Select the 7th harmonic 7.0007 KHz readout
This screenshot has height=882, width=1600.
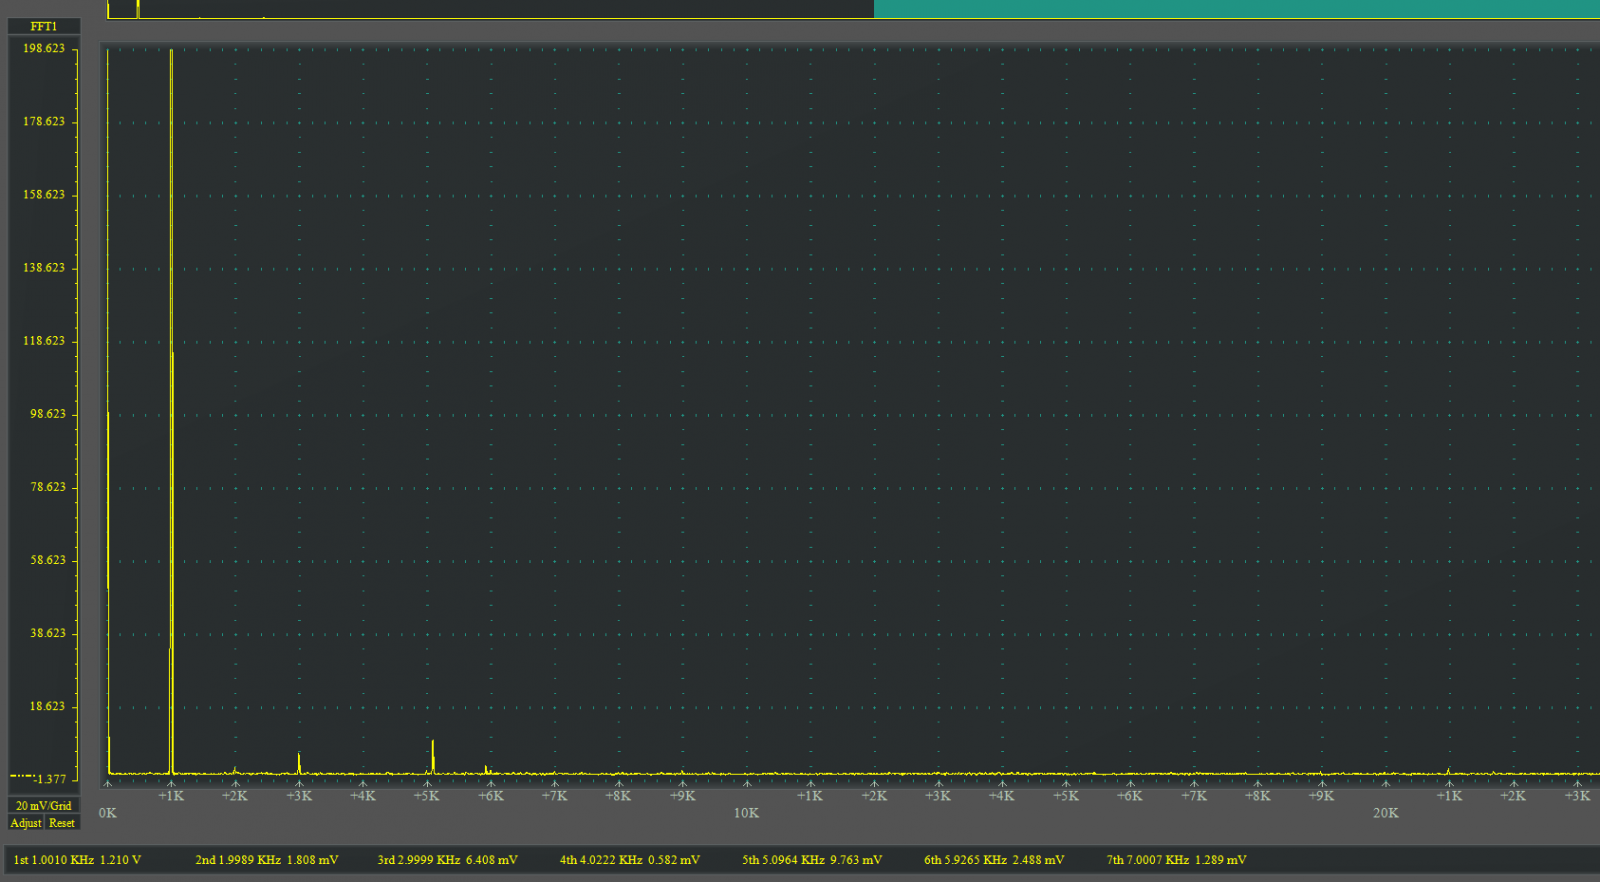[x=1176, y=860]
